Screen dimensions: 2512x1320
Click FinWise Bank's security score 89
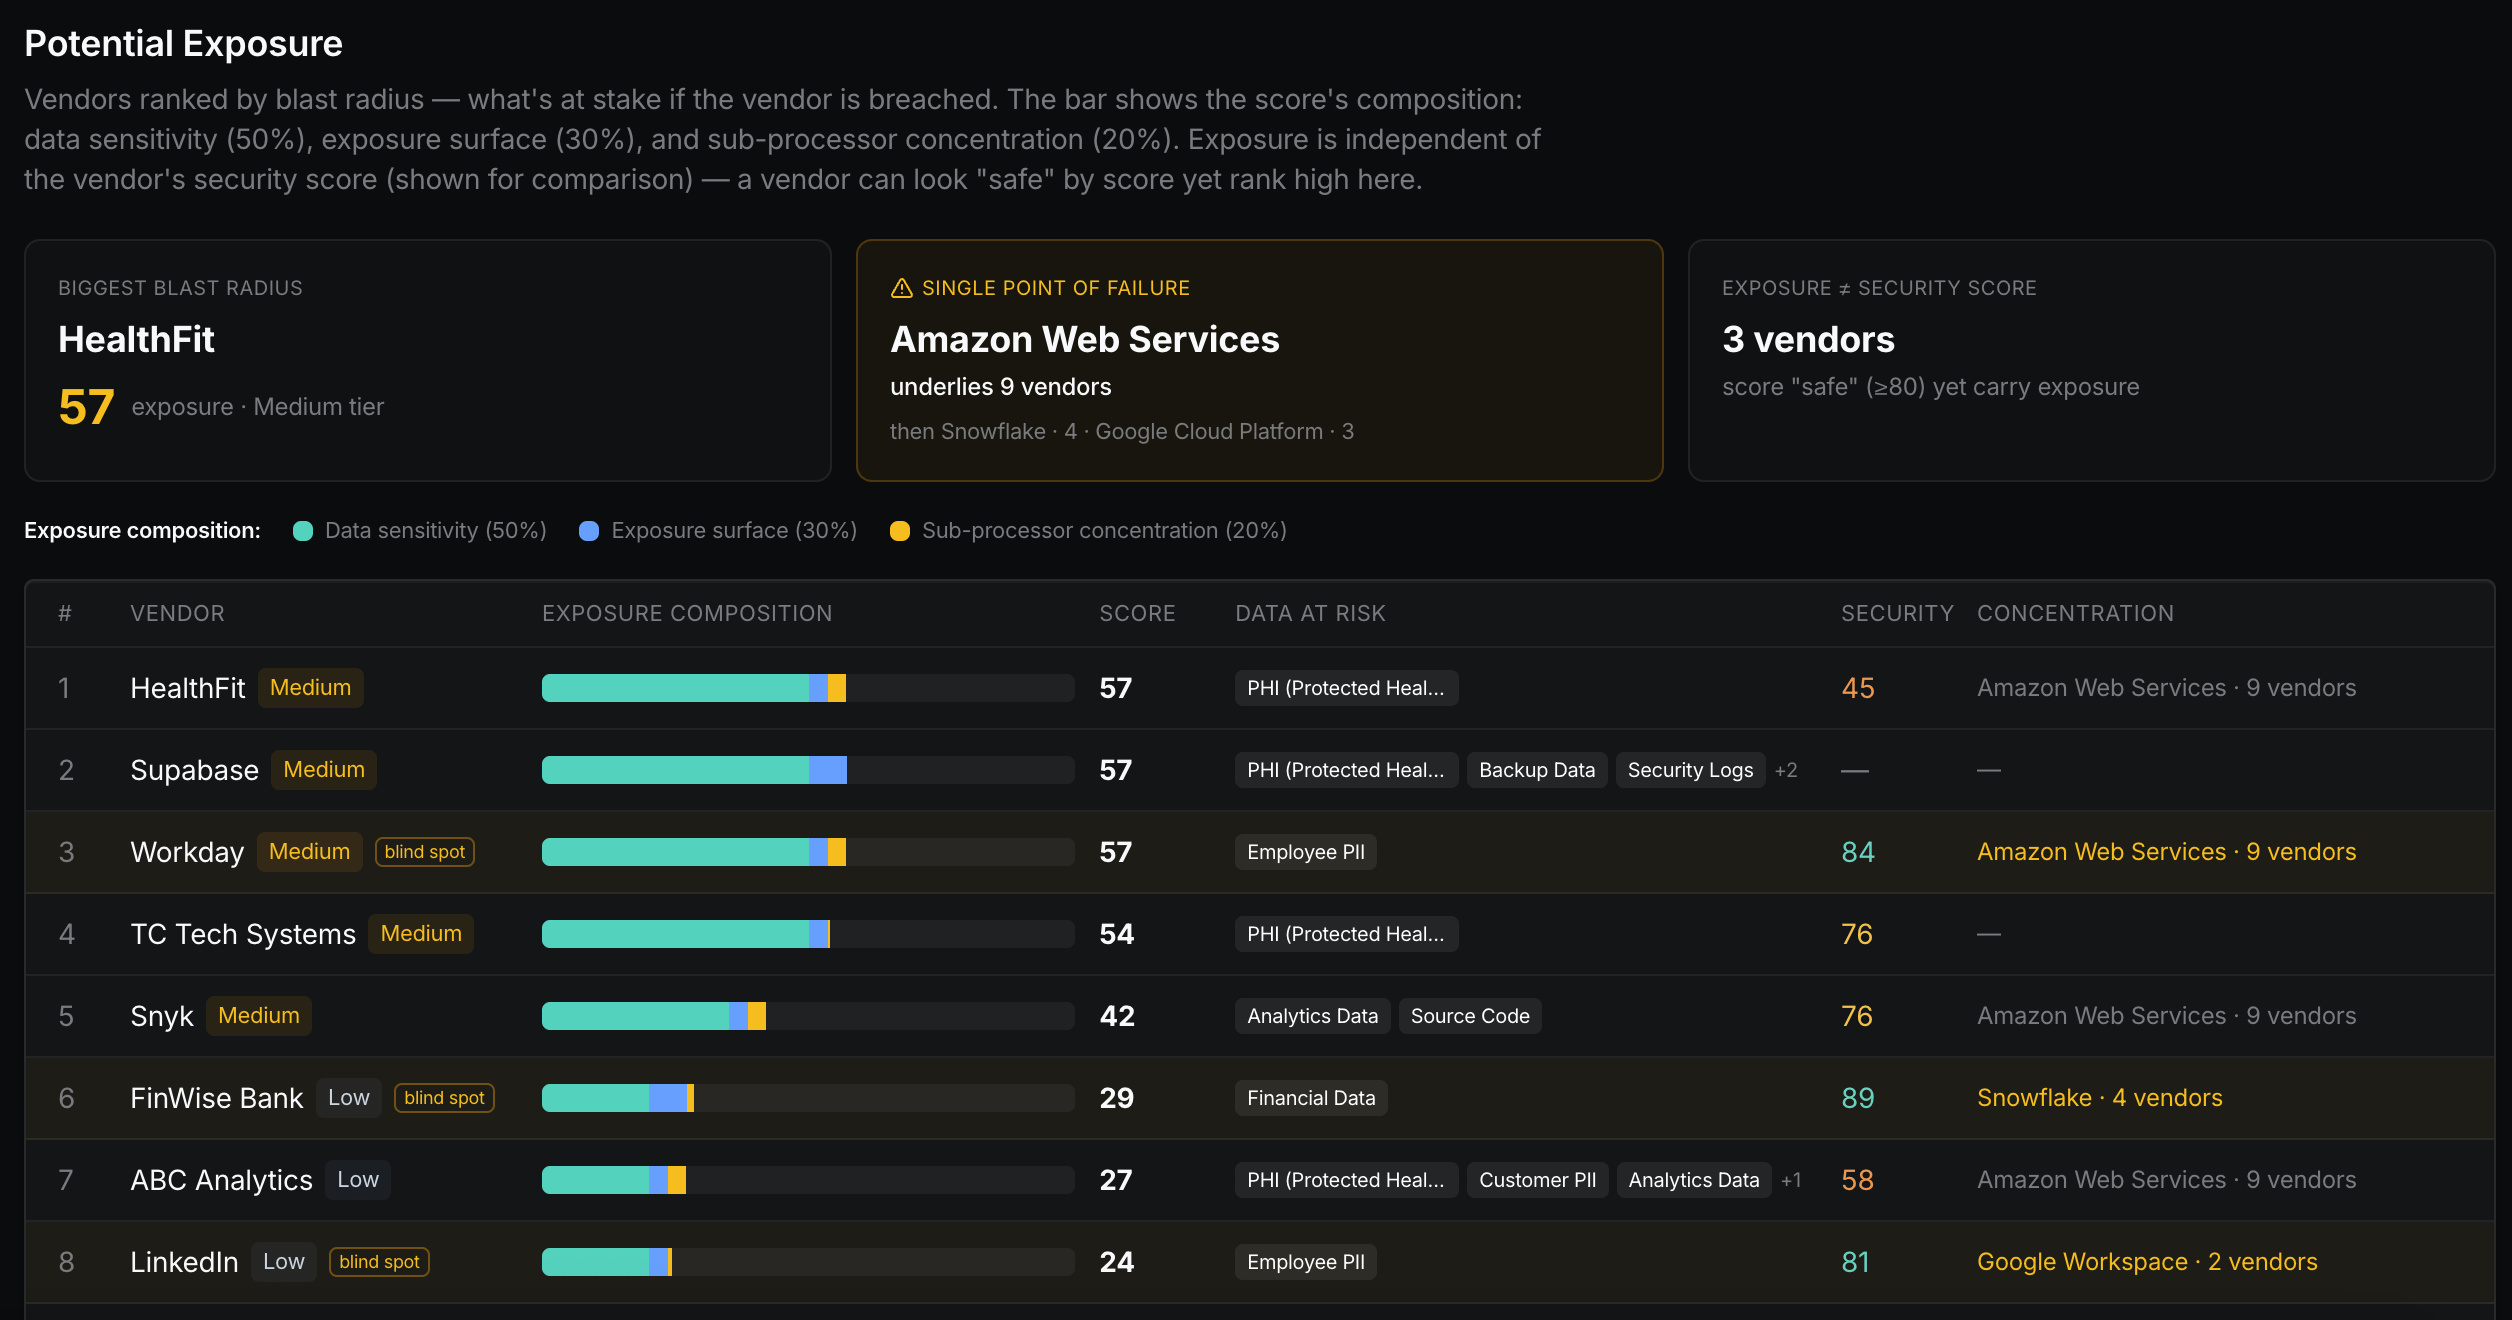pos(1858,1098)
